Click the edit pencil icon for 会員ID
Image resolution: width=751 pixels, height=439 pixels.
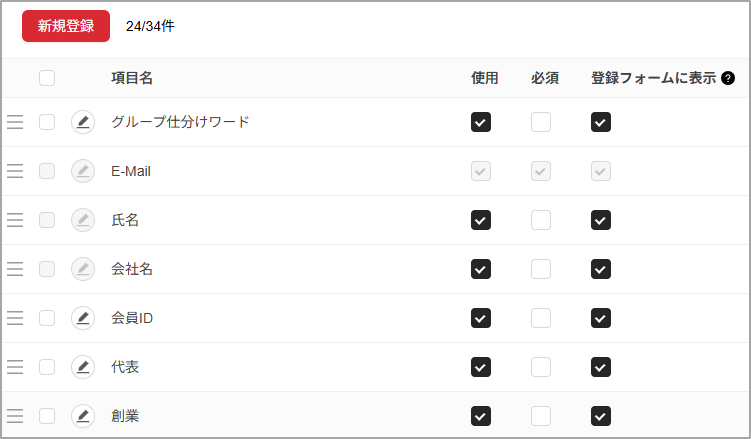[83, 318]
